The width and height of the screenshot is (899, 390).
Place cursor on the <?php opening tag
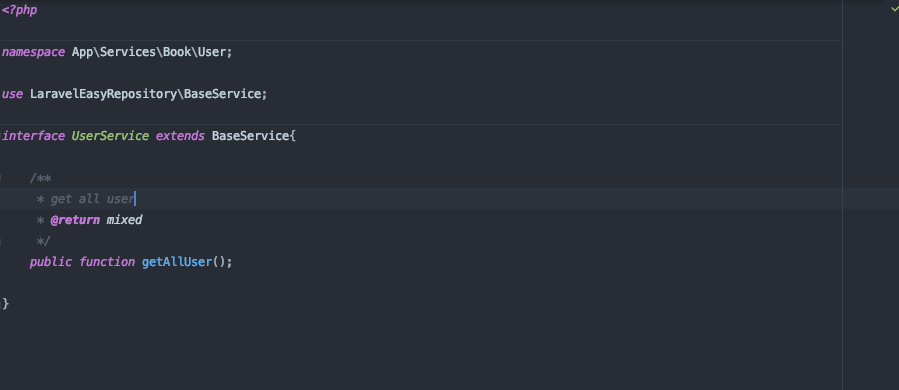pyautogui.click(x=19, y=10)
